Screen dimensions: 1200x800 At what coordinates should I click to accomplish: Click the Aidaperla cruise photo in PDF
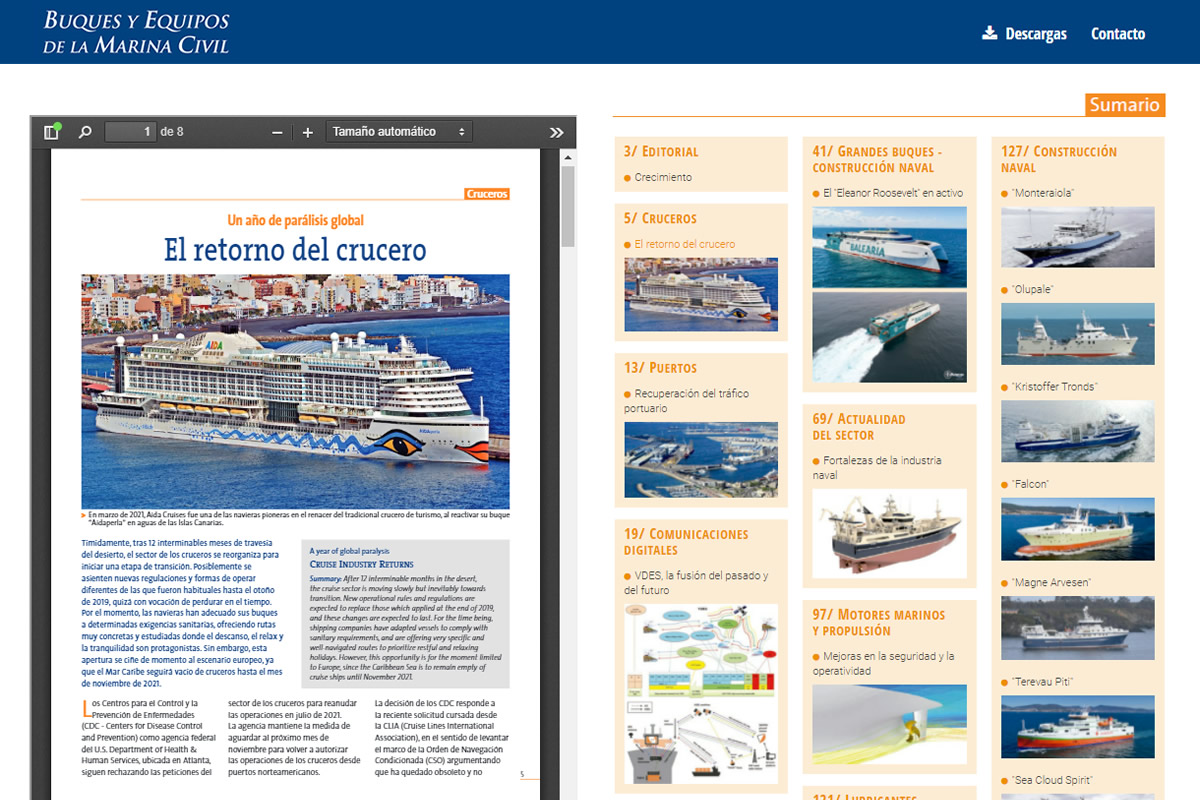pyautogui.click(x=295, y=391)
